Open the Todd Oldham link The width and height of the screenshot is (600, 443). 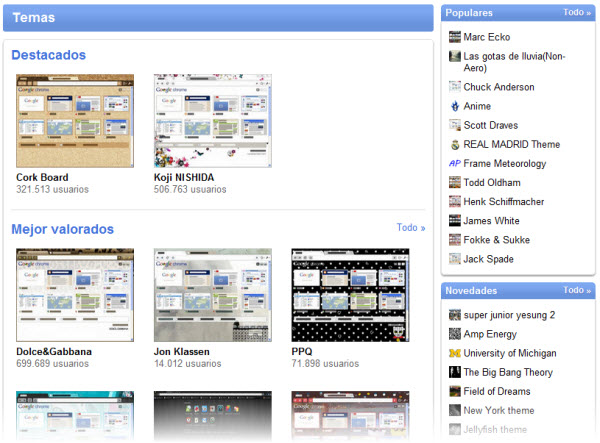(x=492, y=182)
